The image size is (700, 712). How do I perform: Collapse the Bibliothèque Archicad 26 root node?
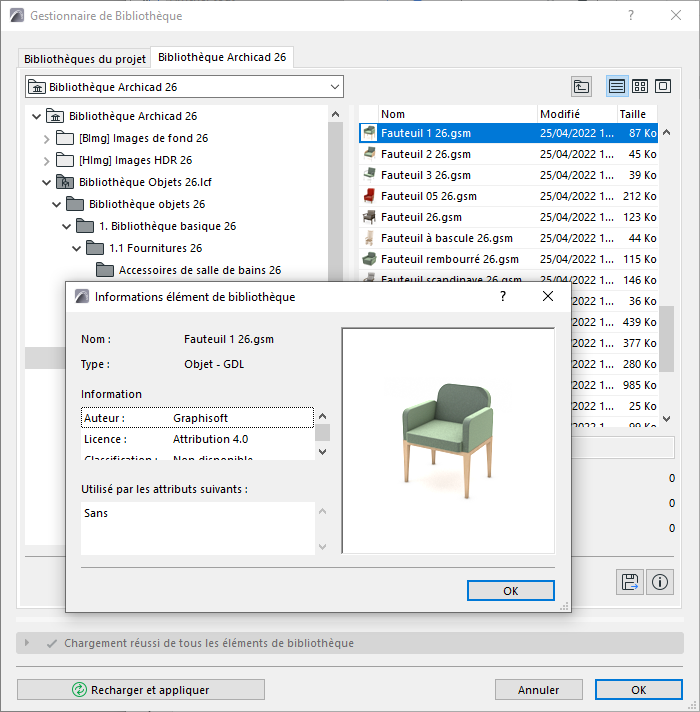coord(37,116)
